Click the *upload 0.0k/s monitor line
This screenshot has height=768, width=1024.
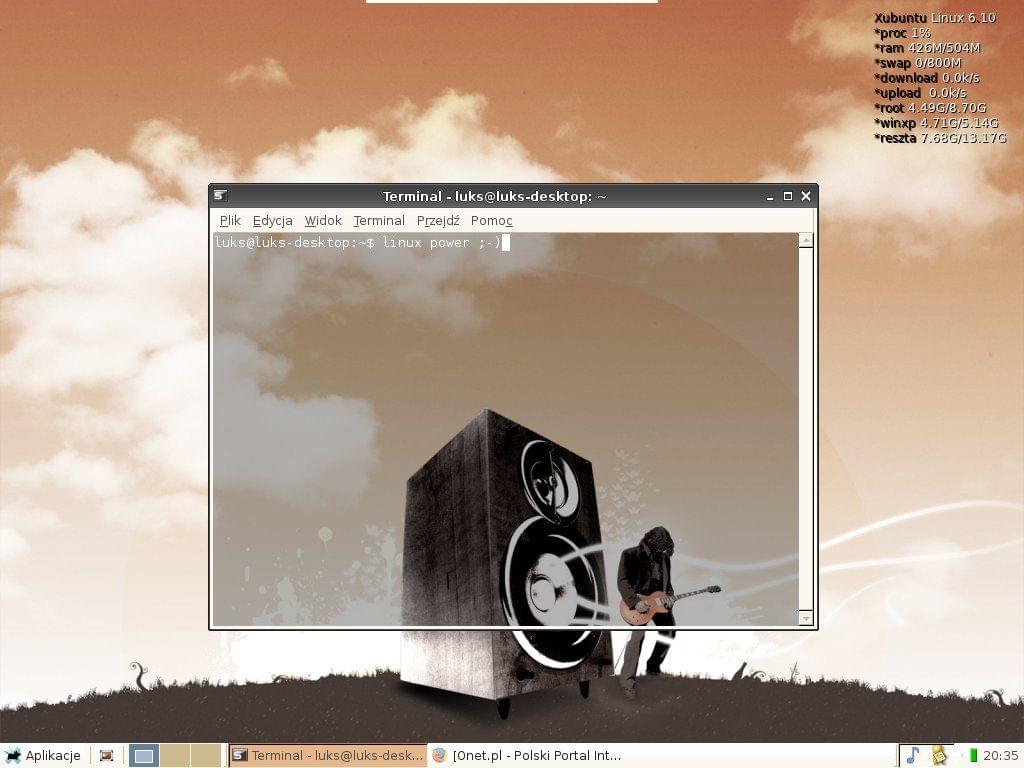pos(920,93)
